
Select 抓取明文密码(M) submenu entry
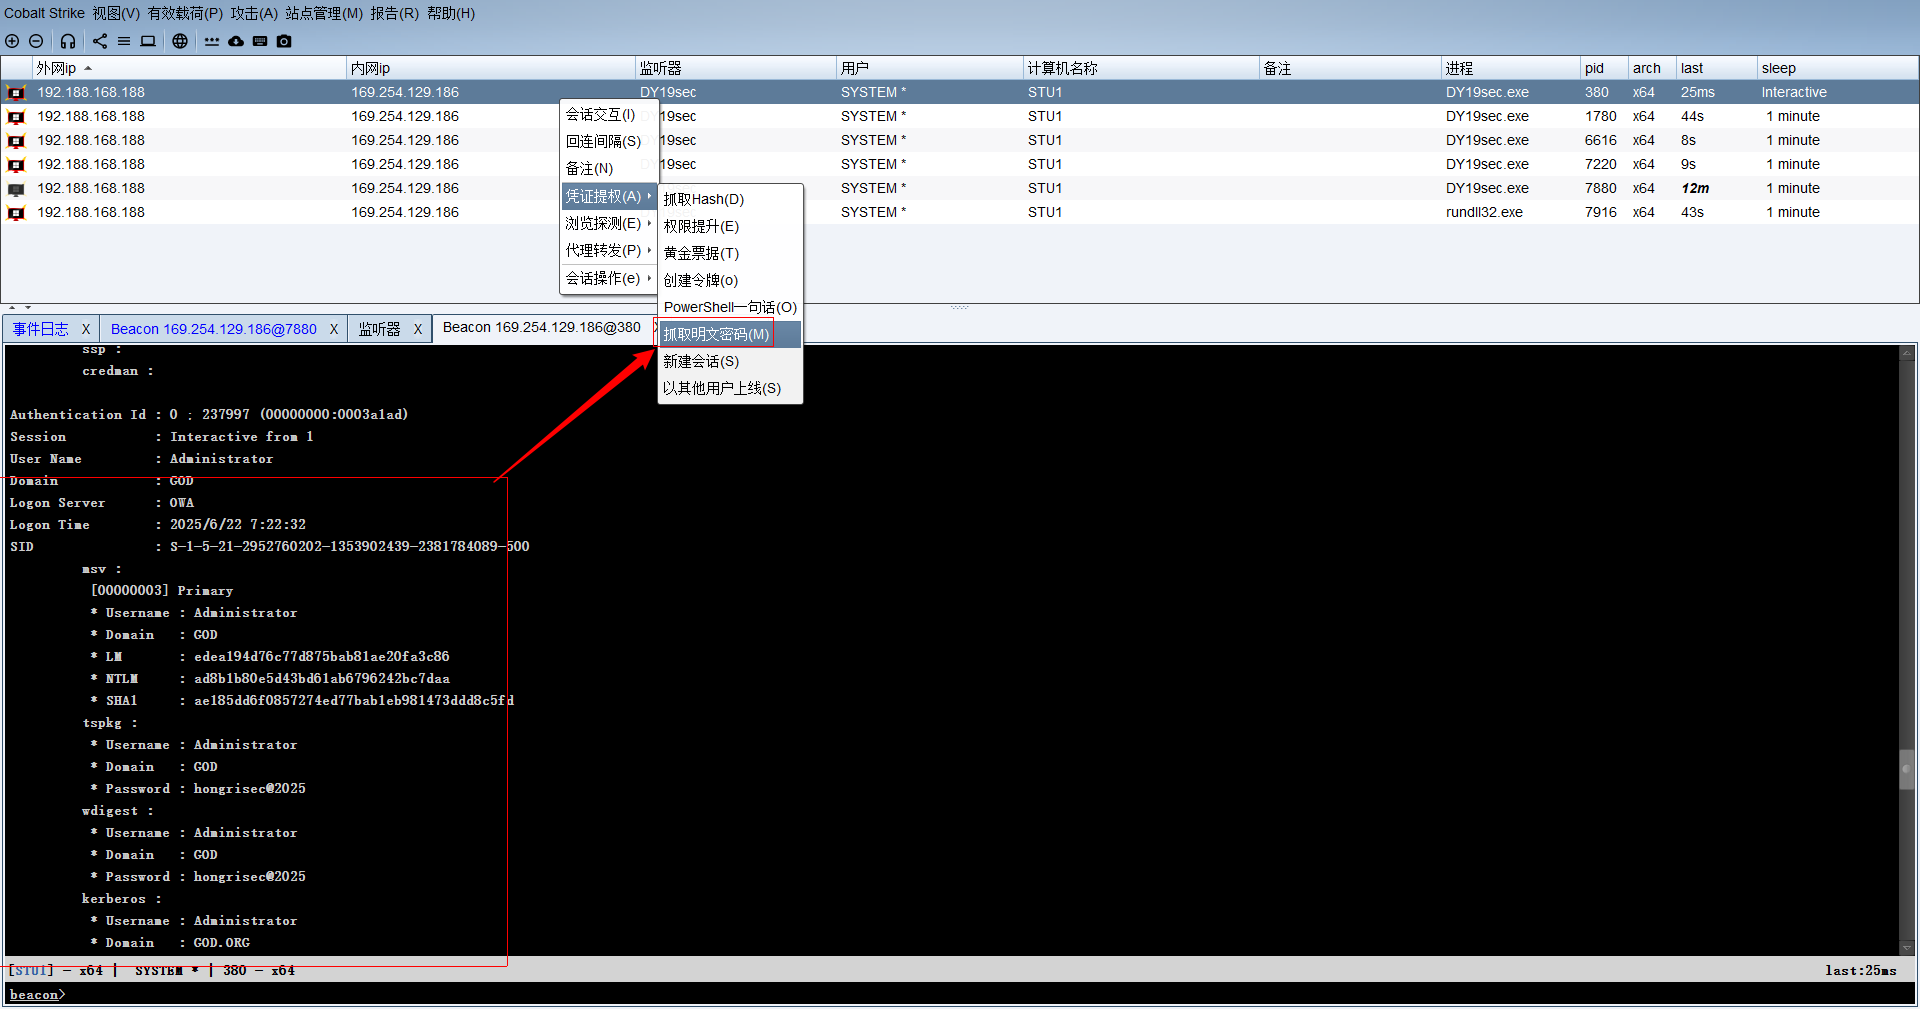click(x=730, y=334)
